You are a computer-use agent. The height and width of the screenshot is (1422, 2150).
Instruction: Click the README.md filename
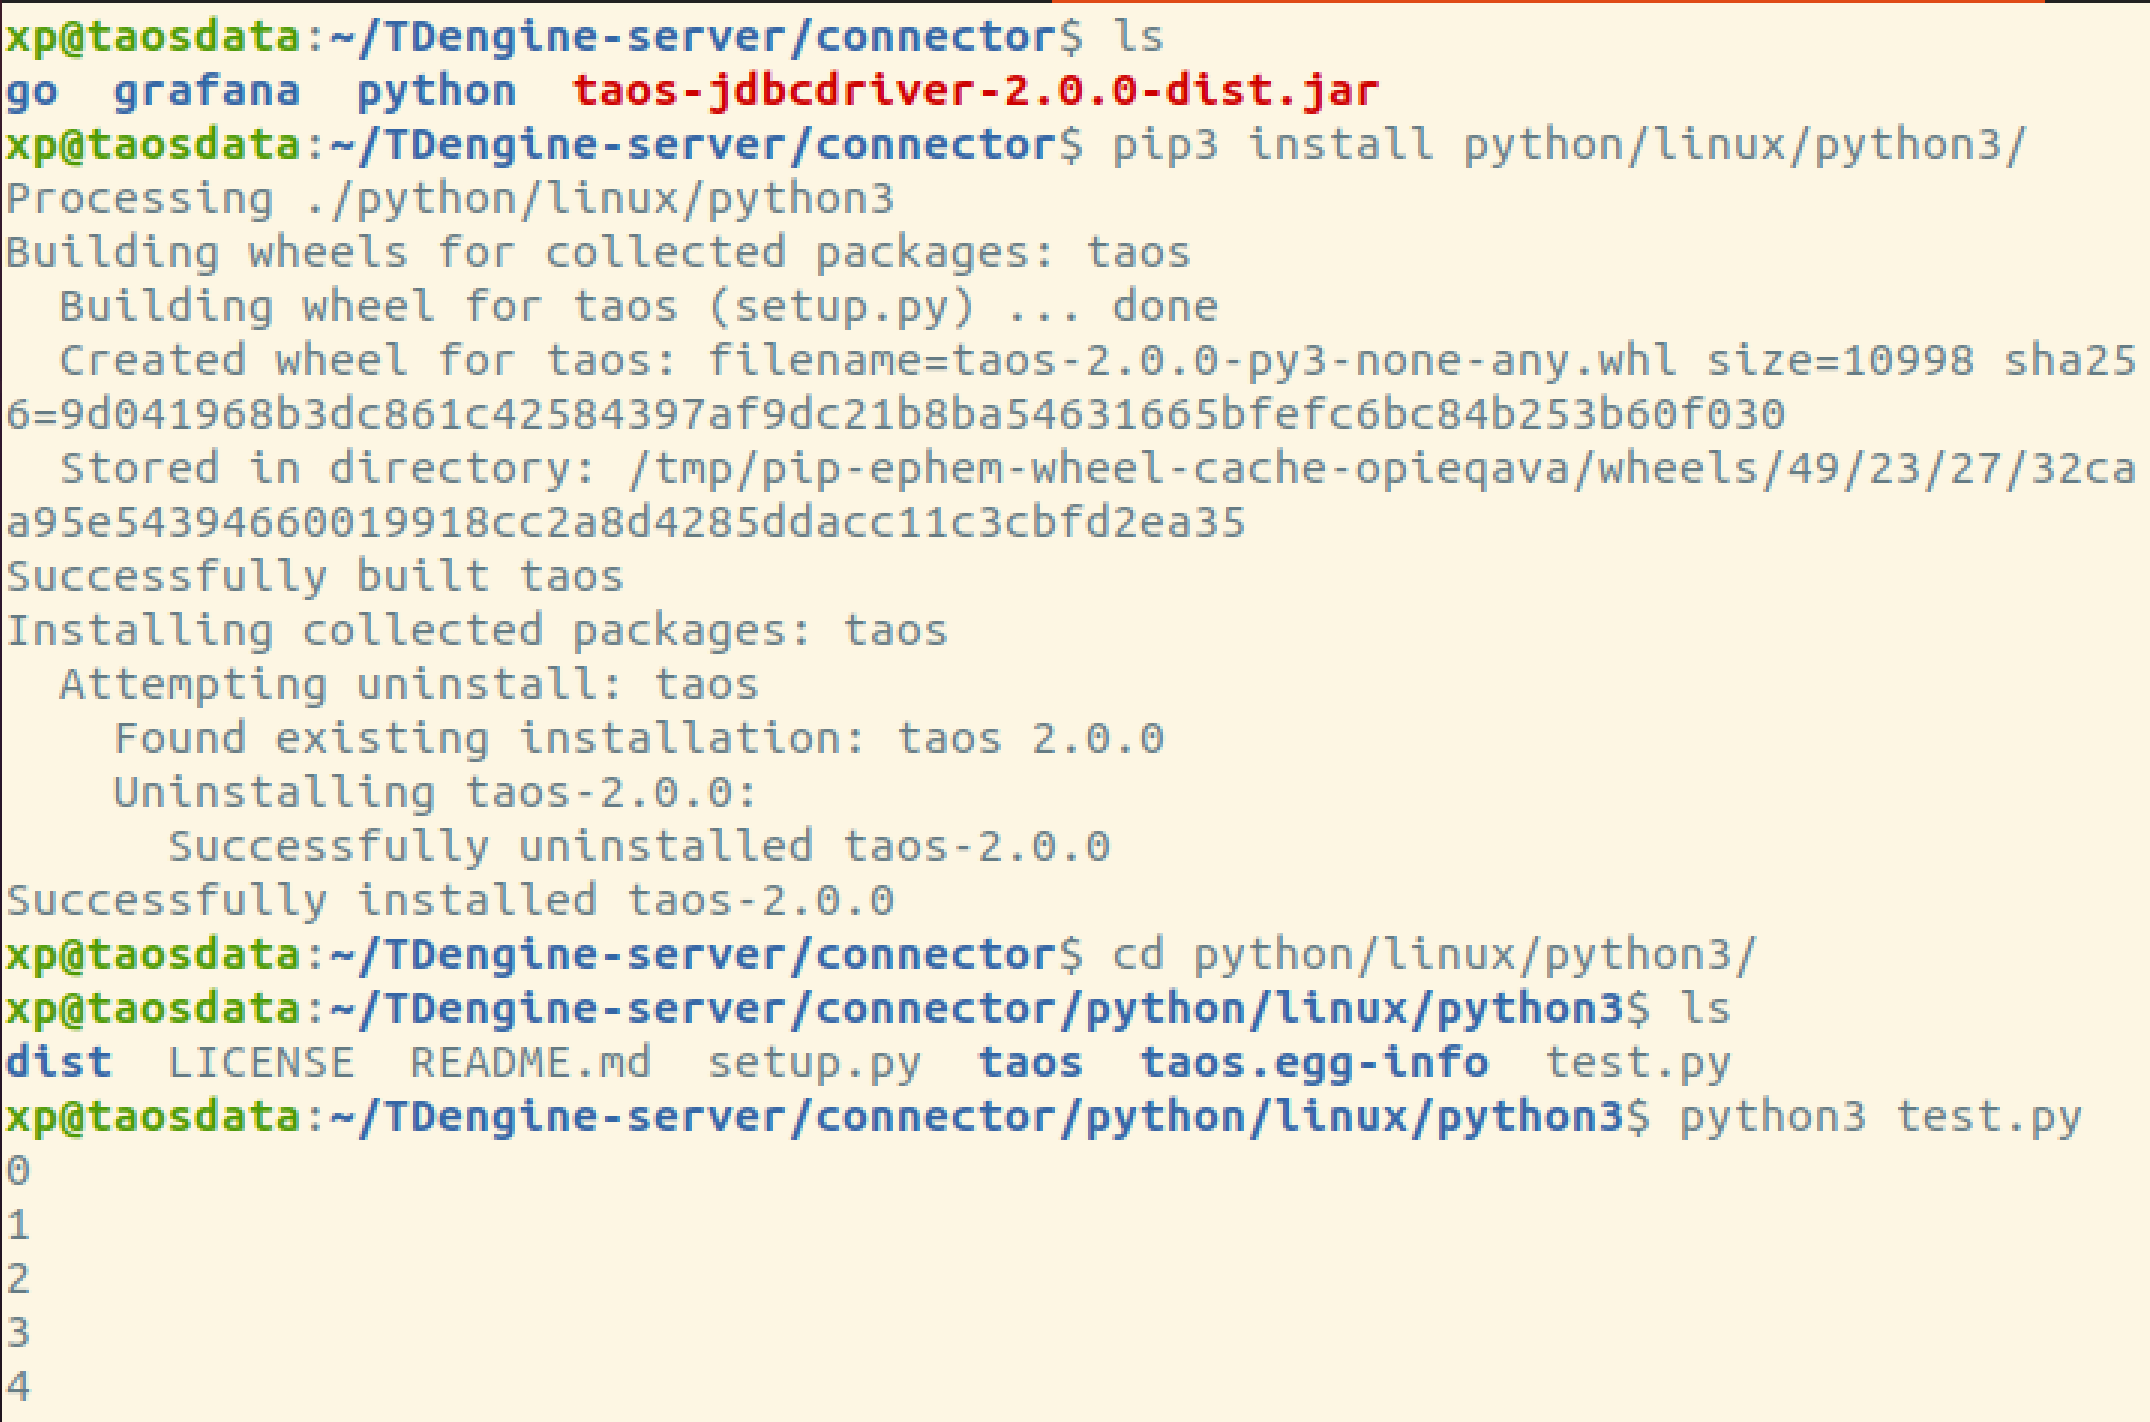tap(530, 1062)
